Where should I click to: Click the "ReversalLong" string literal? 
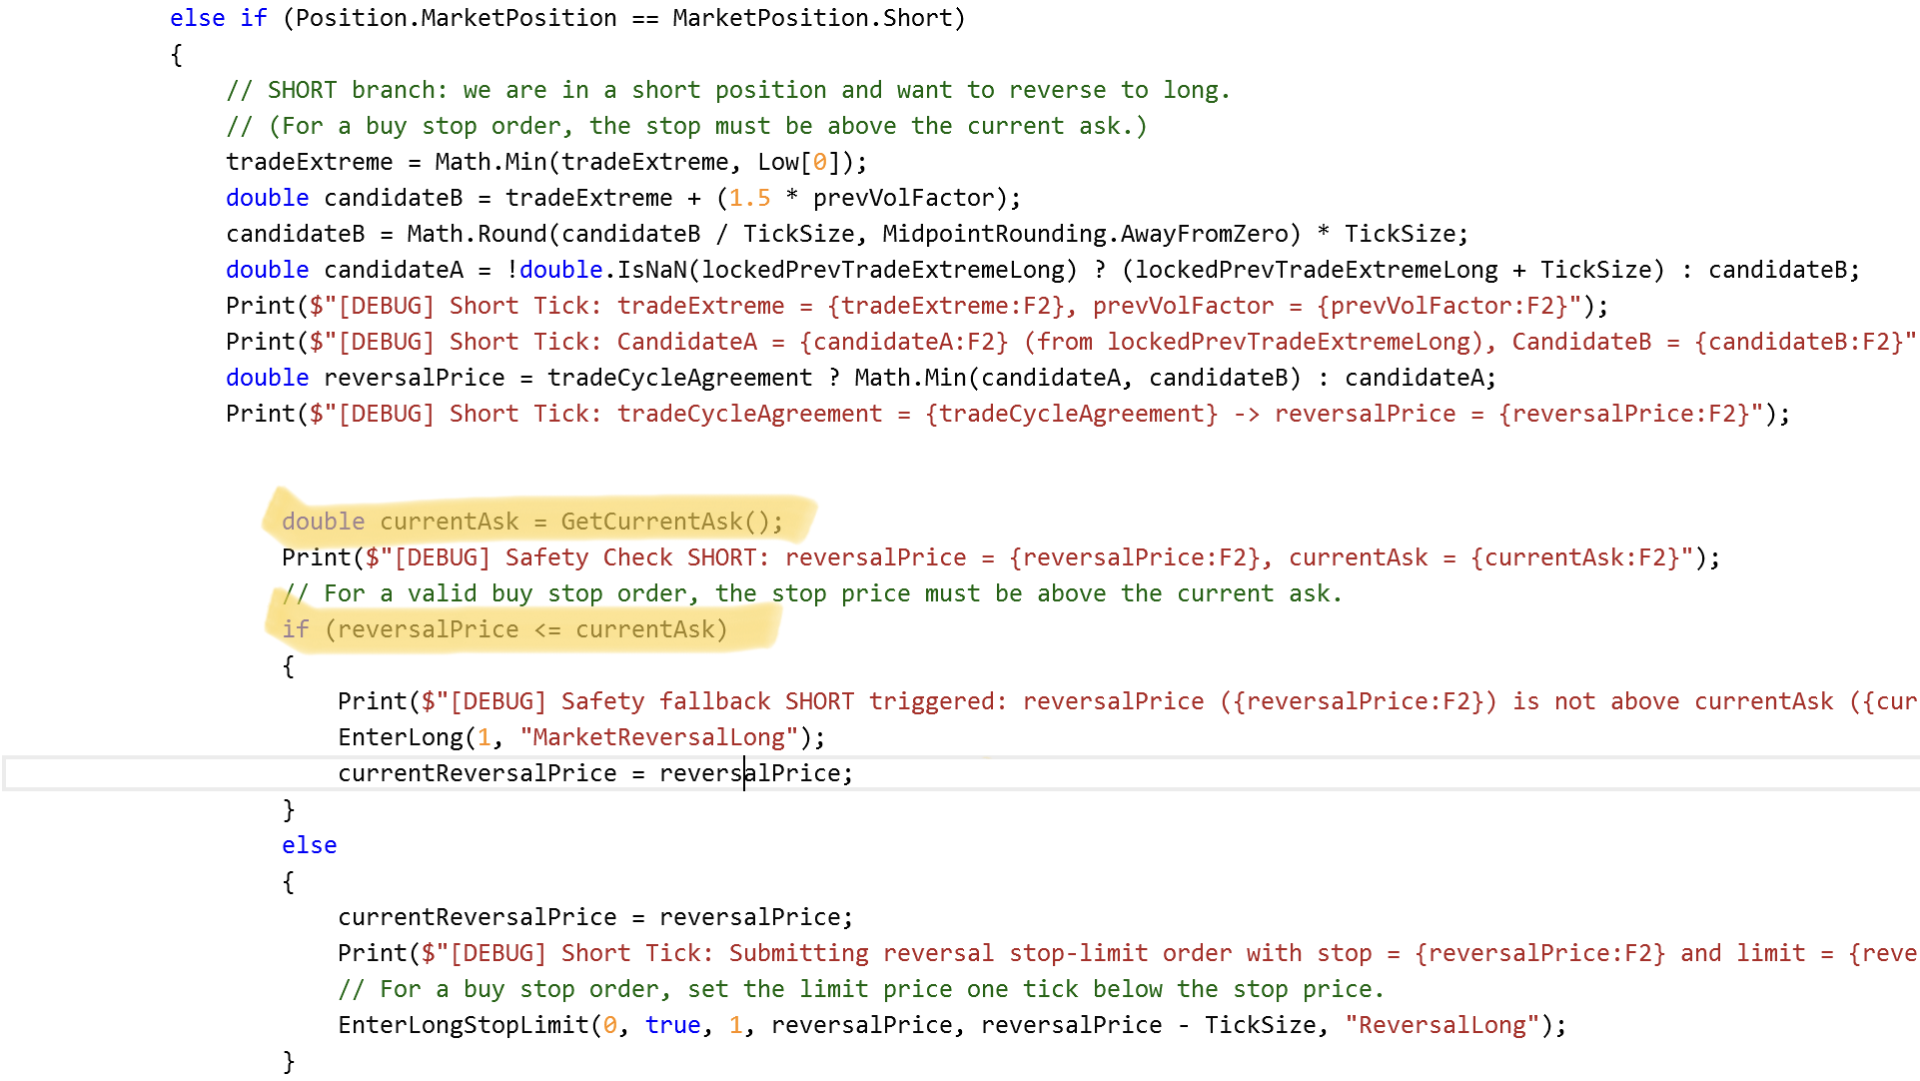[1441, 1025]
